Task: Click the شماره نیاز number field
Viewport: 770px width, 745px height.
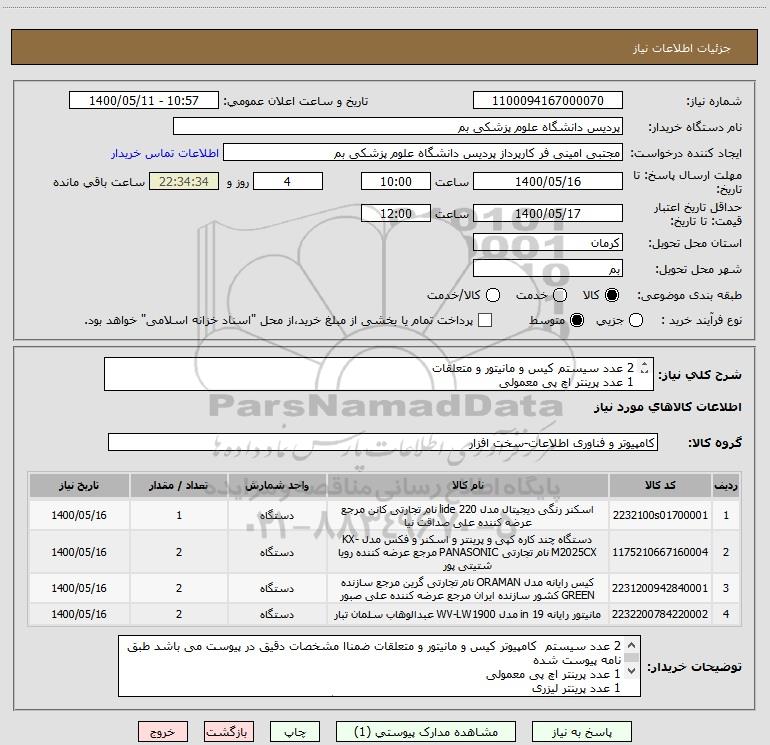Action: tap(548, 101)
